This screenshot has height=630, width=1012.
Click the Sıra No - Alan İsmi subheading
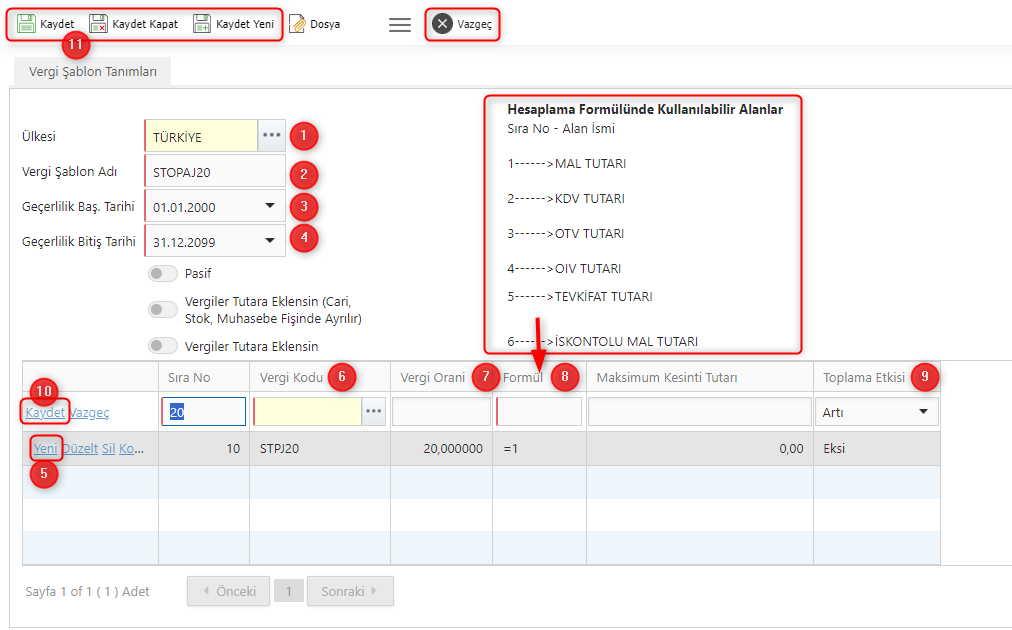561,128
